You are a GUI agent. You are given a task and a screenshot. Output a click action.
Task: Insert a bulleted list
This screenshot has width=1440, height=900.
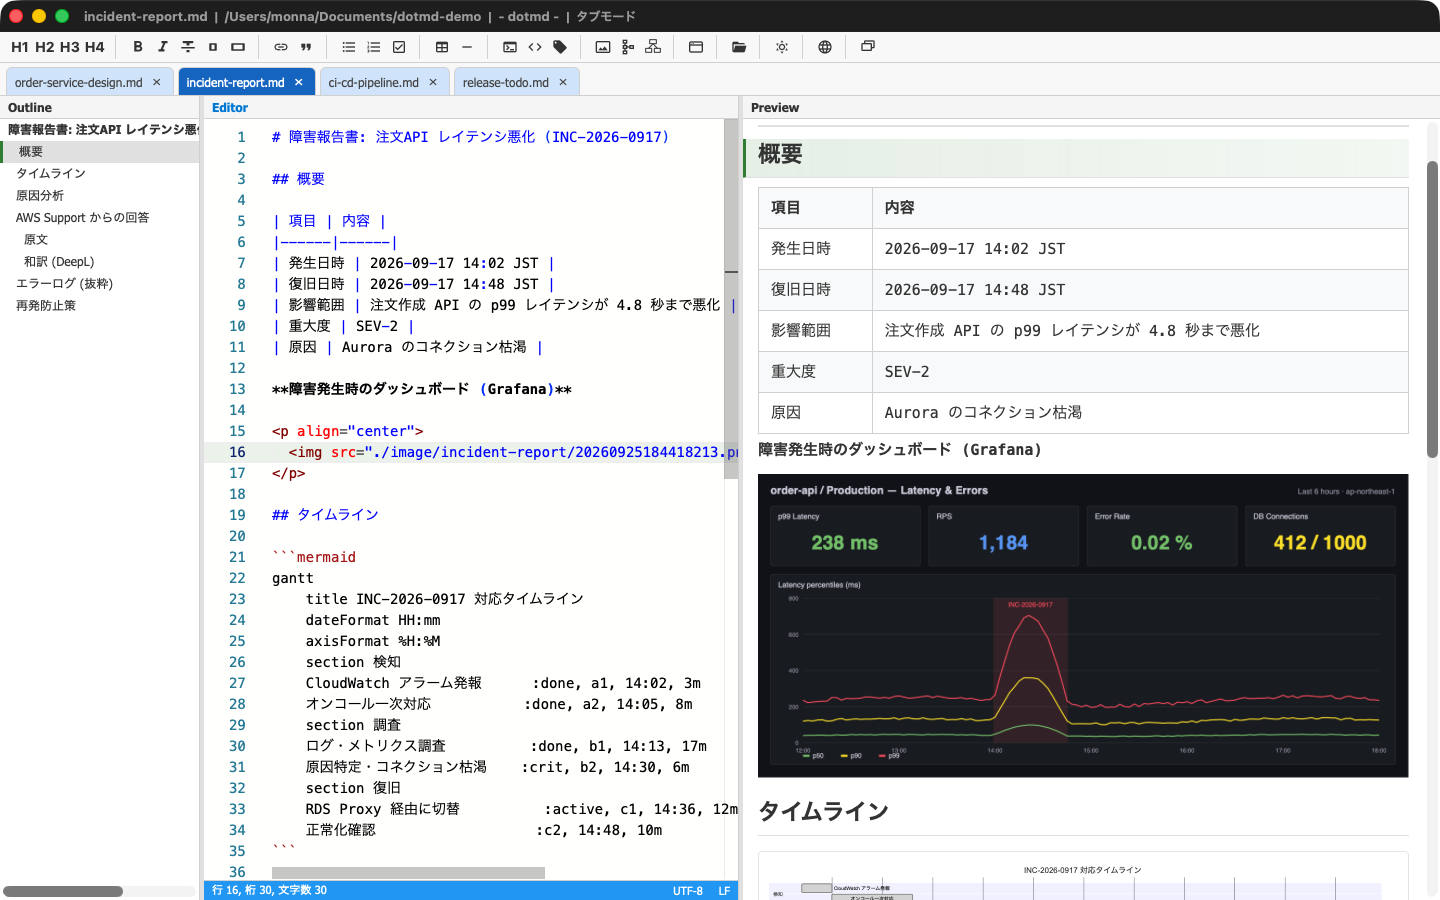point(349,47)
